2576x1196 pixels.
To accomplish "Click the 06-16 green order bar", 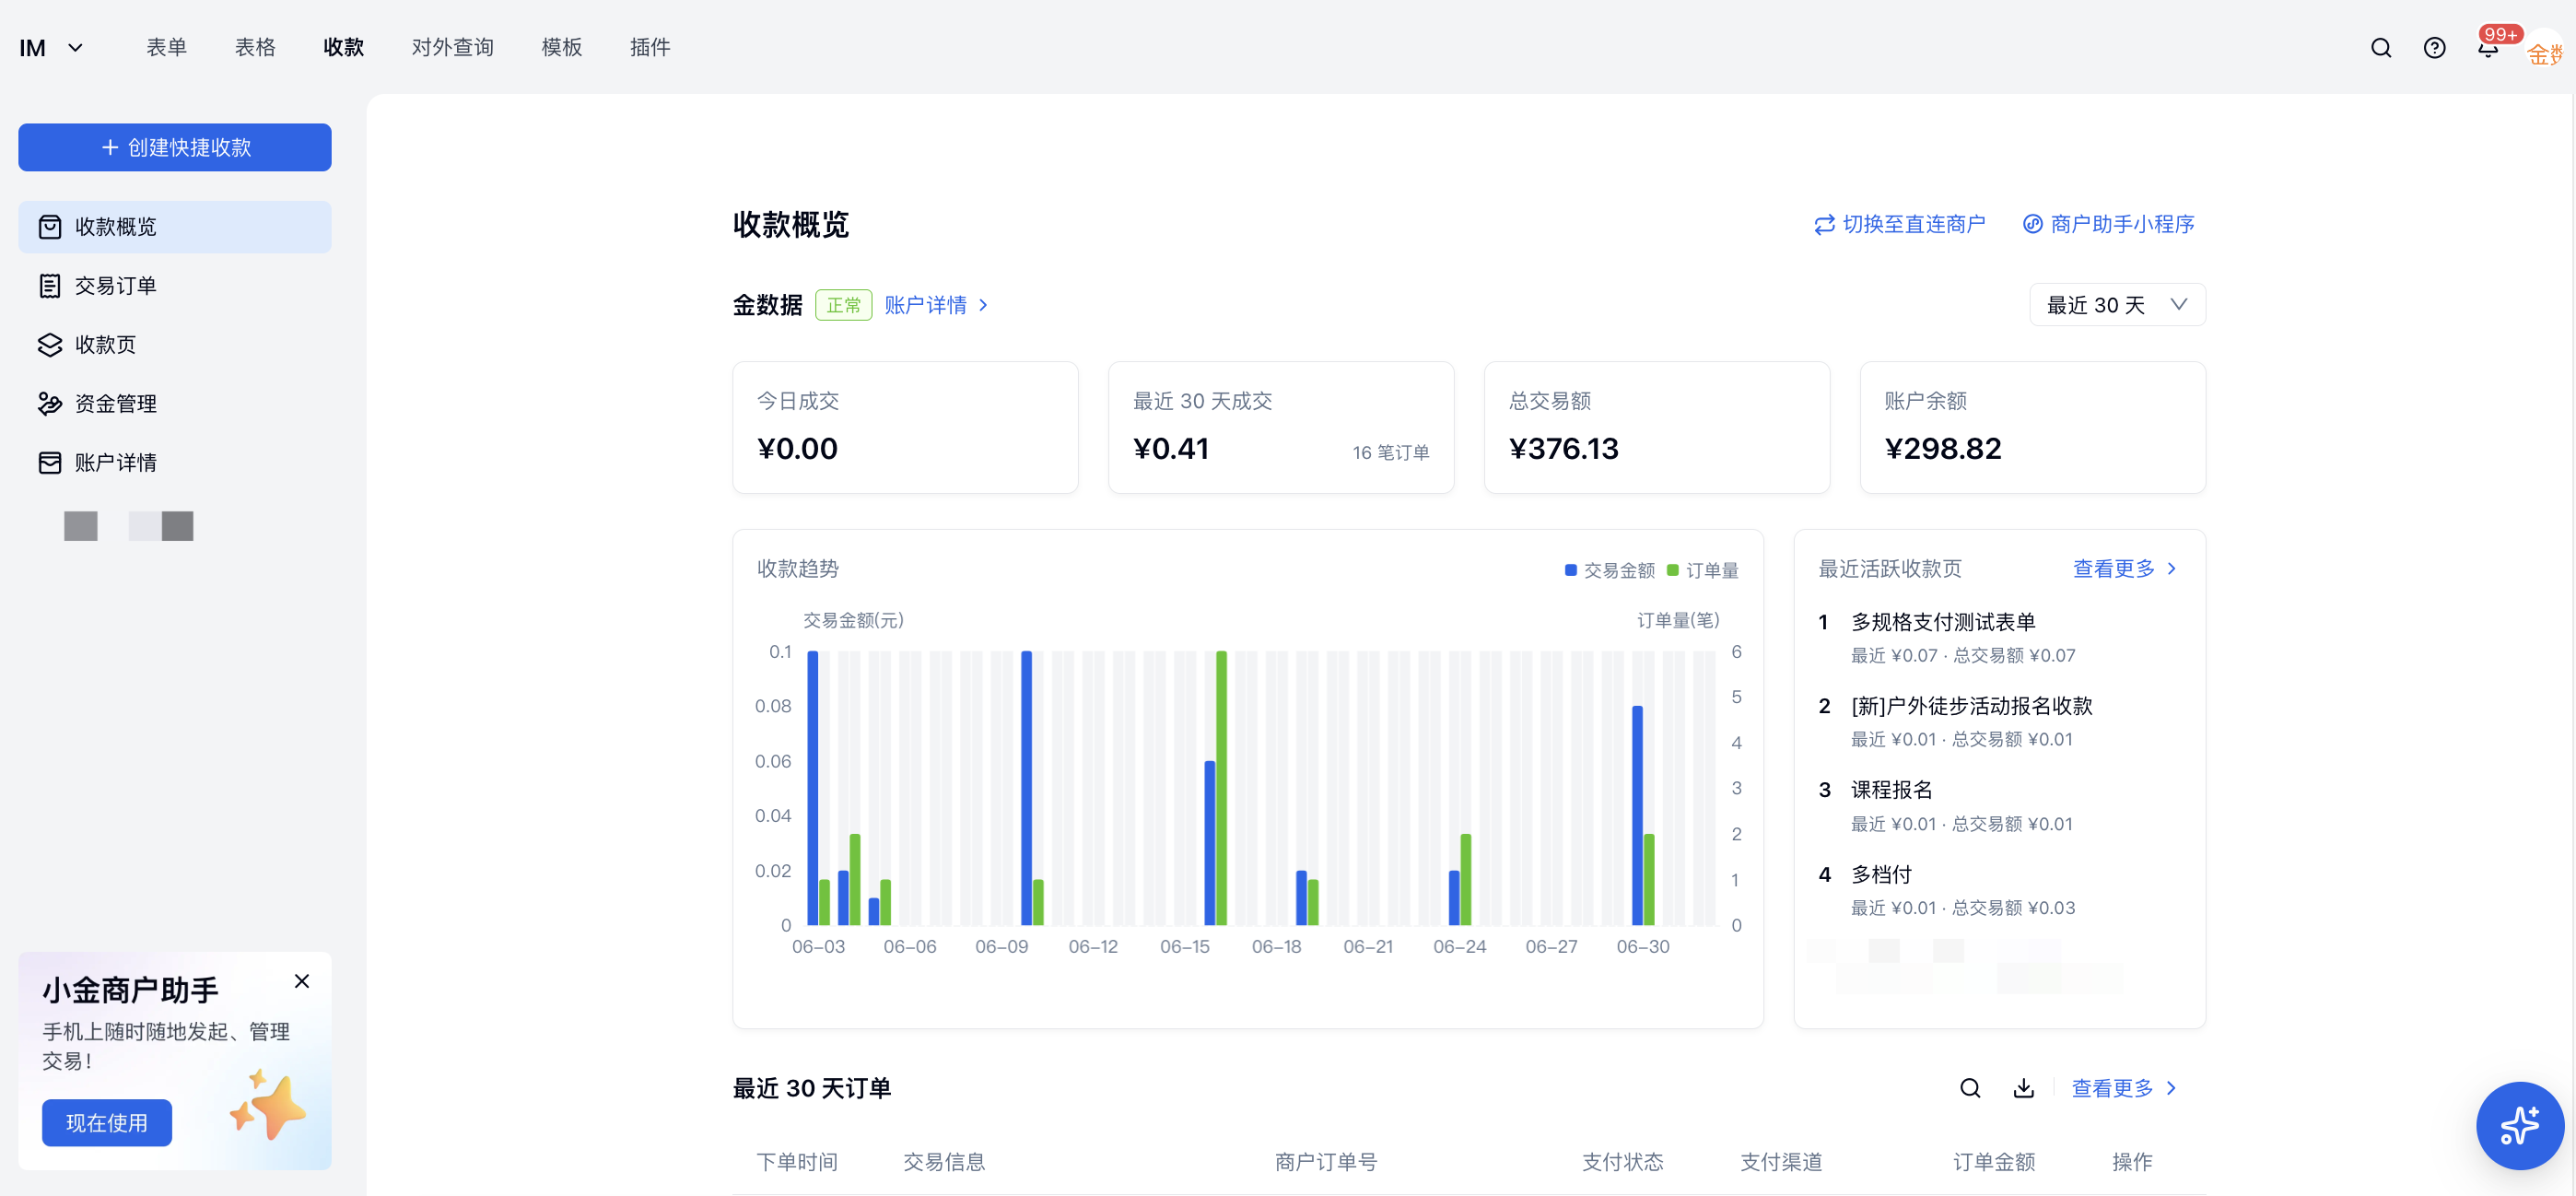I will (x=1222, y=788).
